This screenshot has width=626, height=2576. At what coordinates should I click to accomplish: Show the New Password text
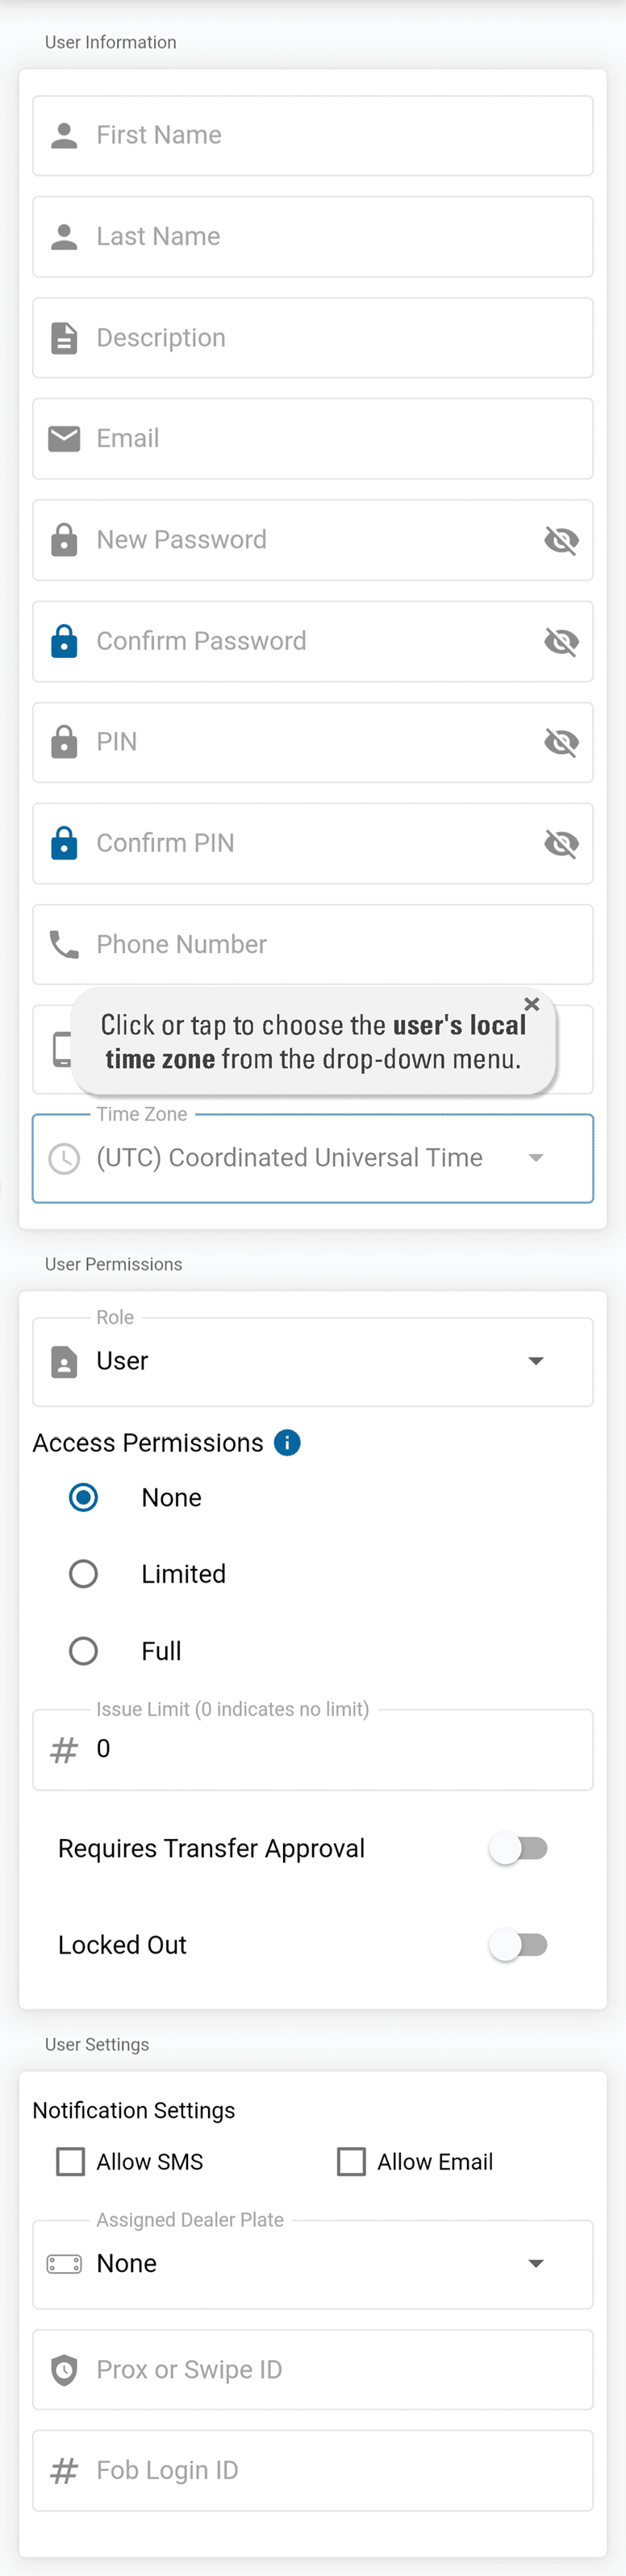(x=561, y=540)
